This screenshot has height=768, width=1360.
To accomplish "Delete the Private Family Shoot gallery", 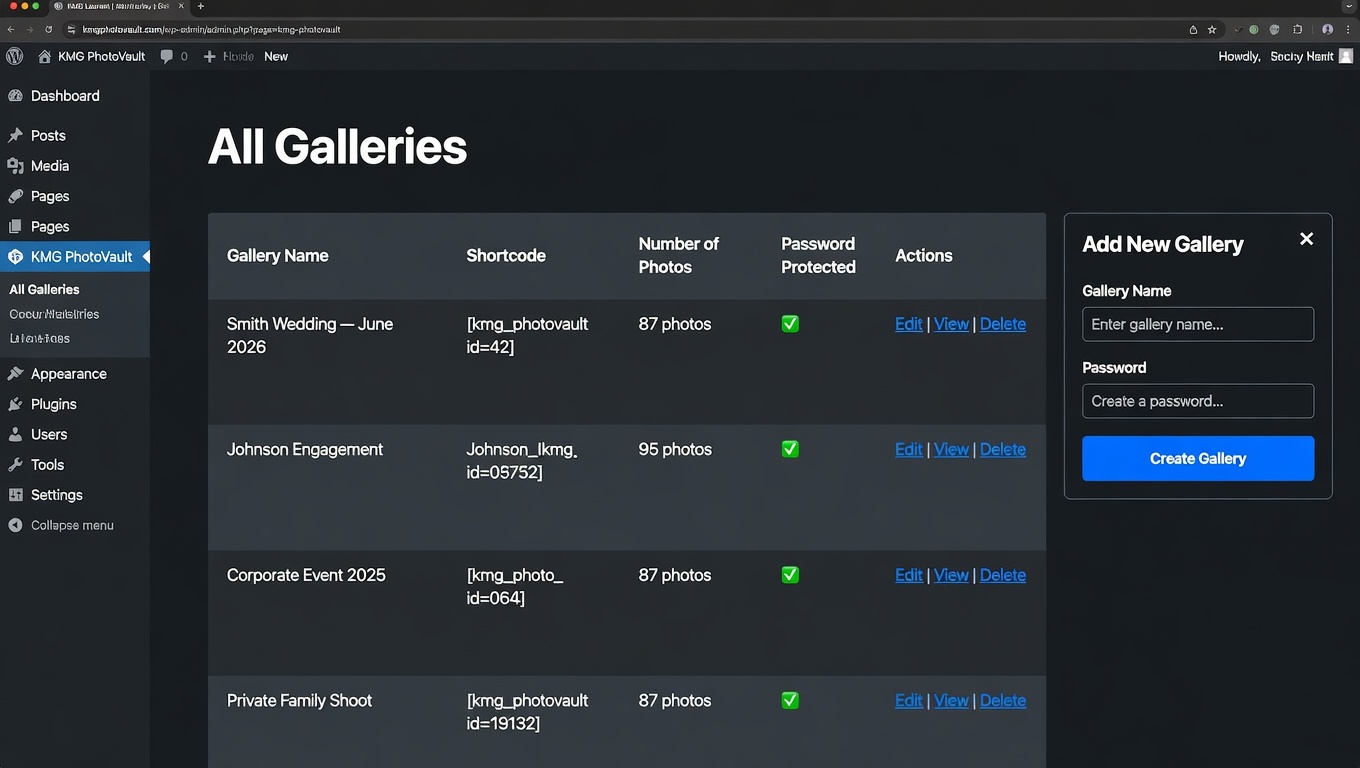I will point(1002,701).
